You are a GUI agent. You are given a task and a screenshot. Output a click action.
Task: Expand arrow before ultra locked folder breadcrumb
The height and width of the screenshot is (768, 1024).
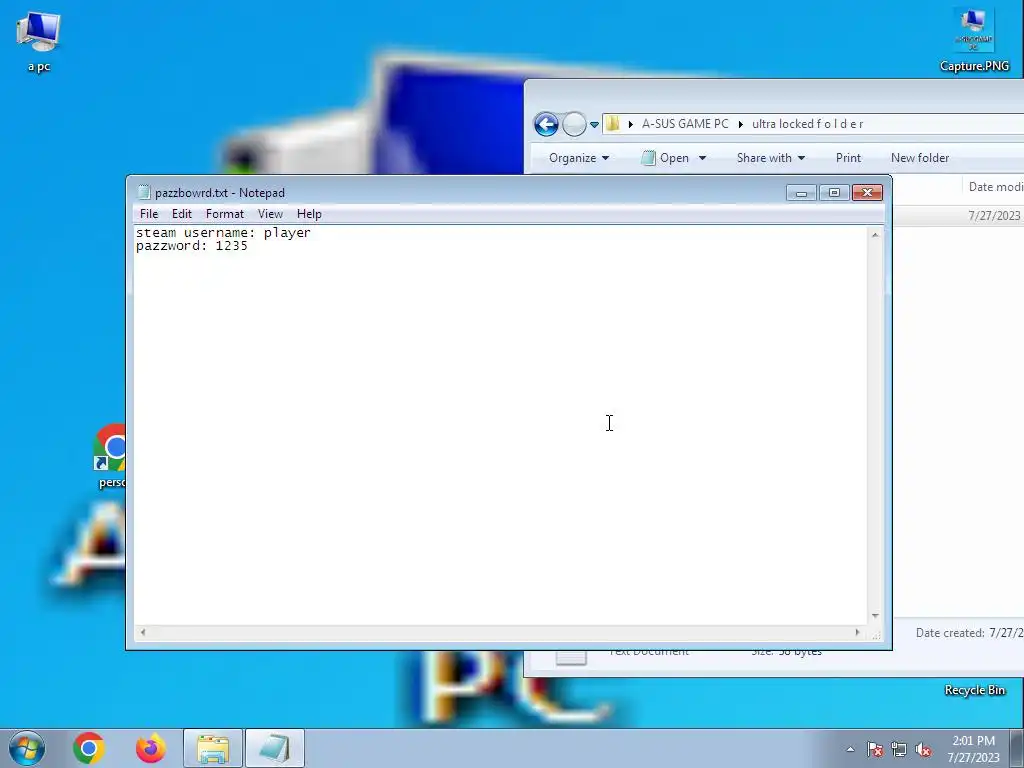coord(741,123)
